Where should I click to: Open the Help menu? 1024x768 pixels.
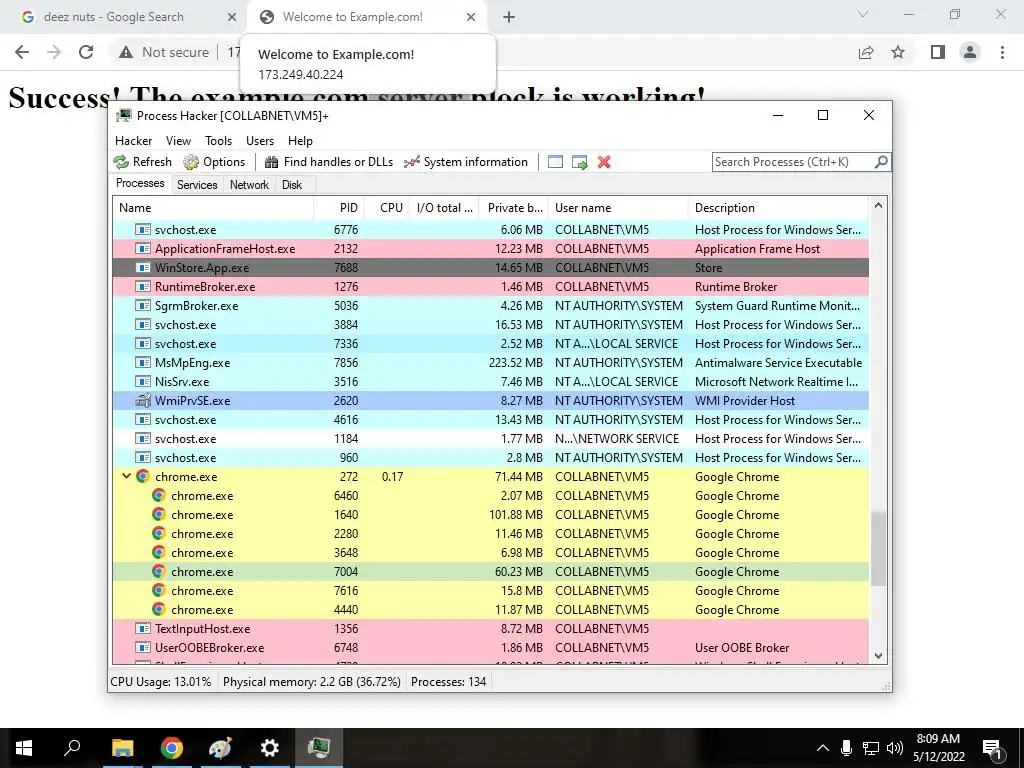[x=300, y=140]
